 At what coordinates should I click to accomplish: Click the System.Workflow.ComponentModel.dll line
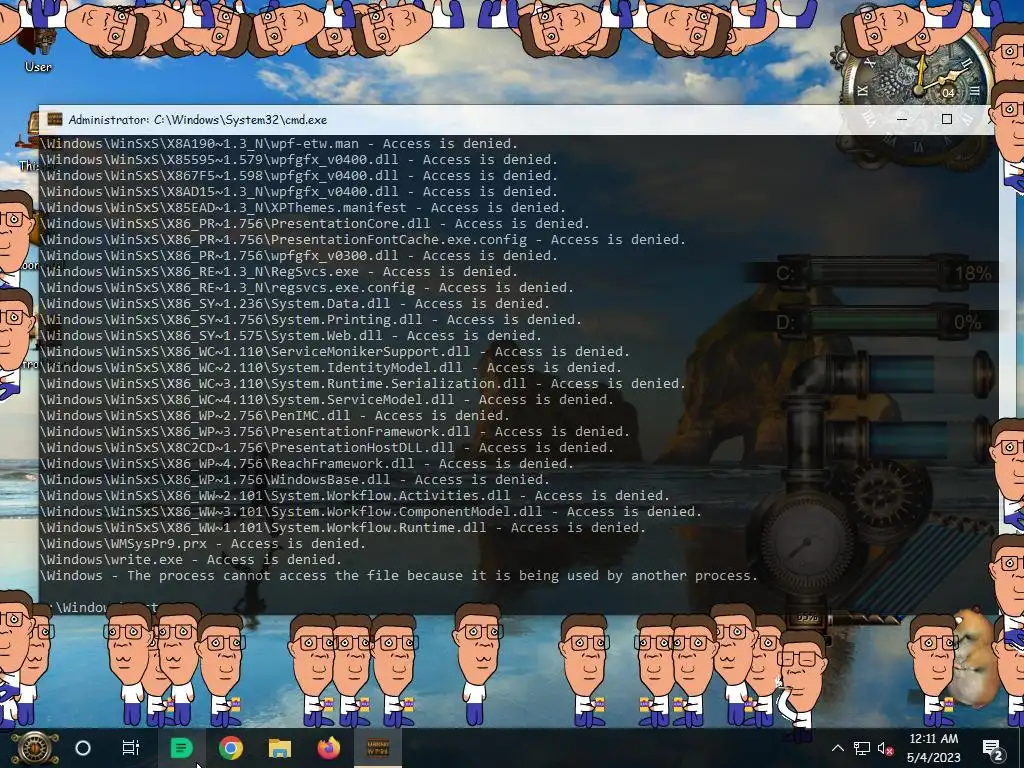371,512
